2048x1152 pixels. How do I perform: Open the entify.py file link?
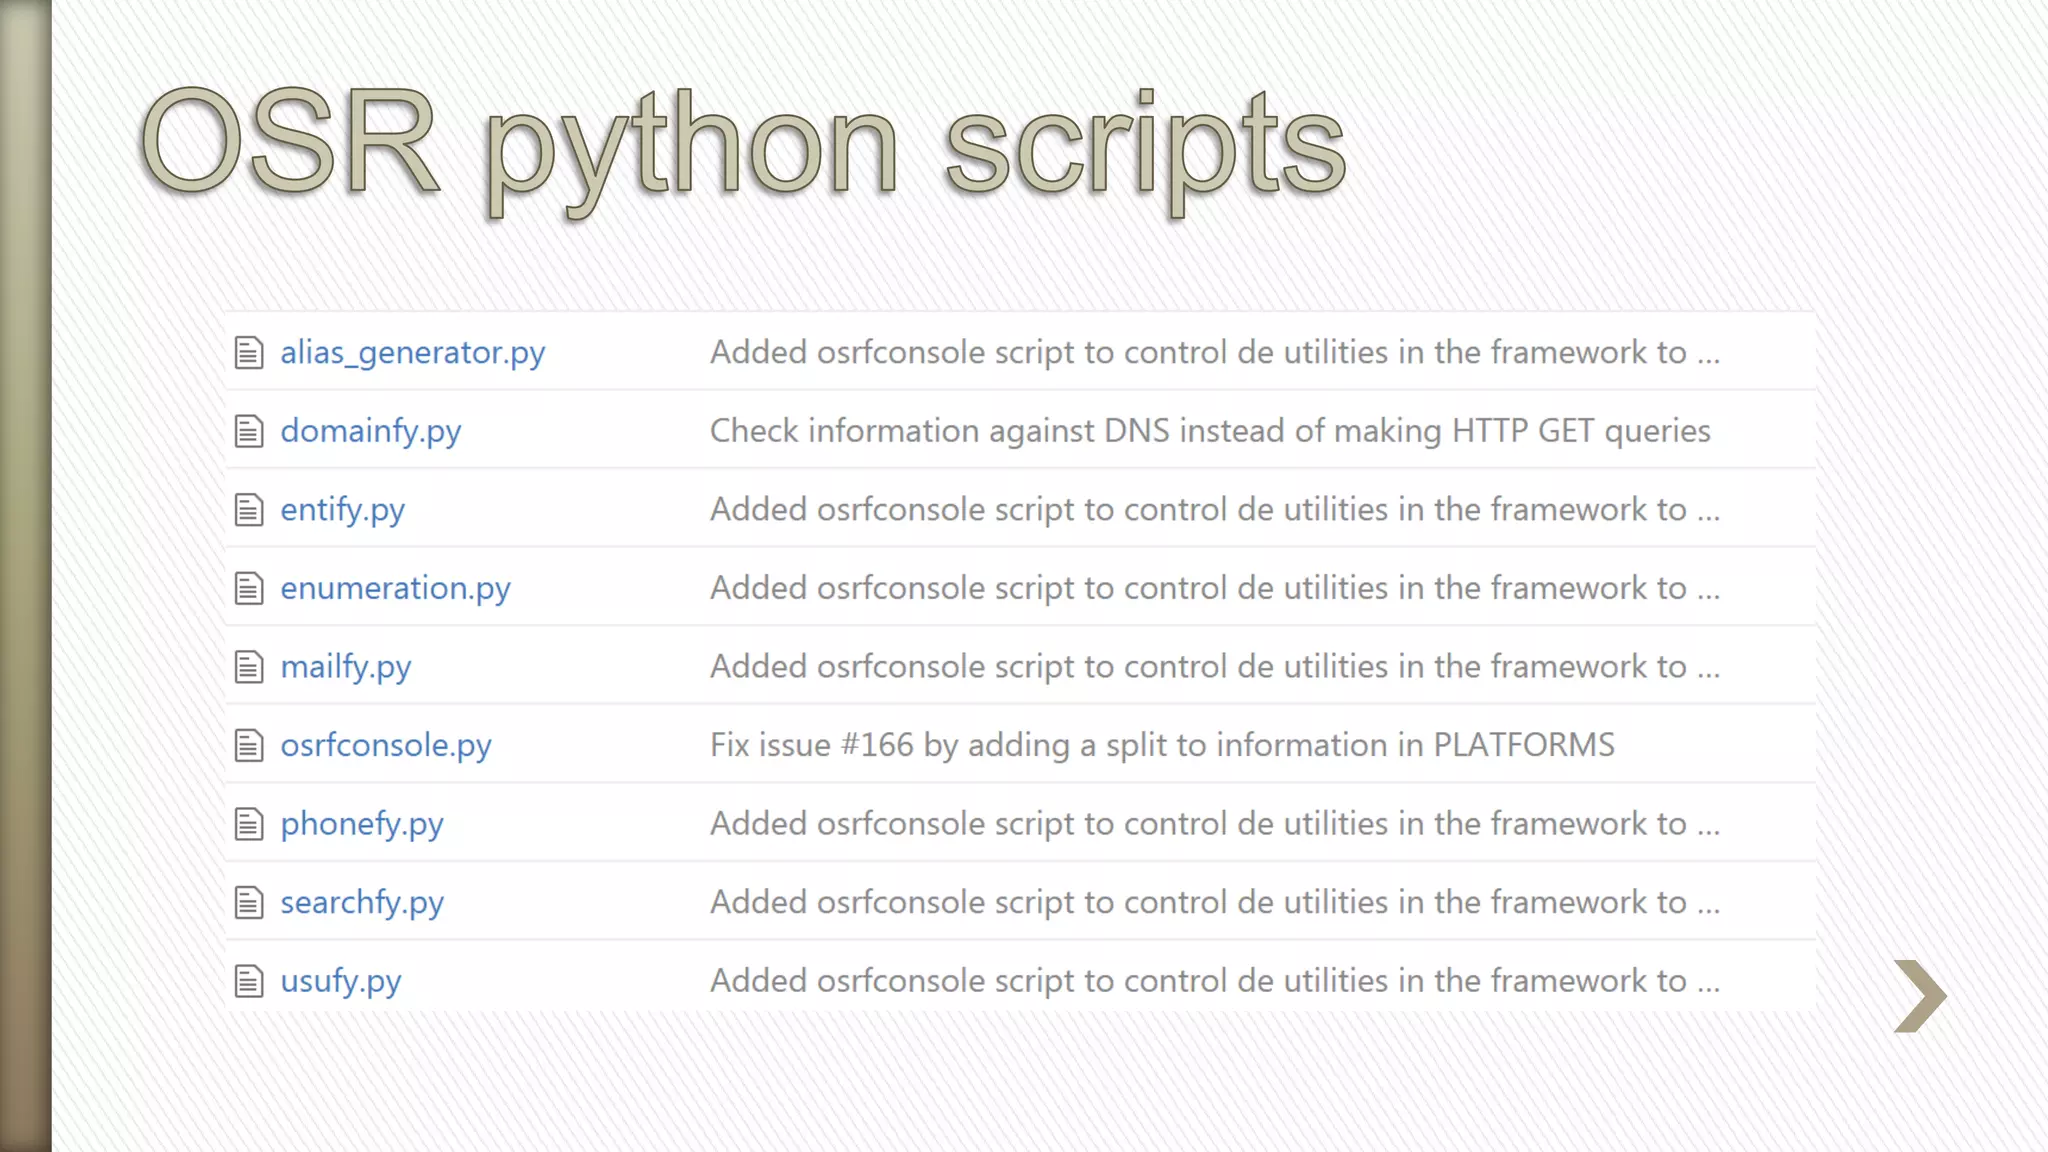pos(342,510)
